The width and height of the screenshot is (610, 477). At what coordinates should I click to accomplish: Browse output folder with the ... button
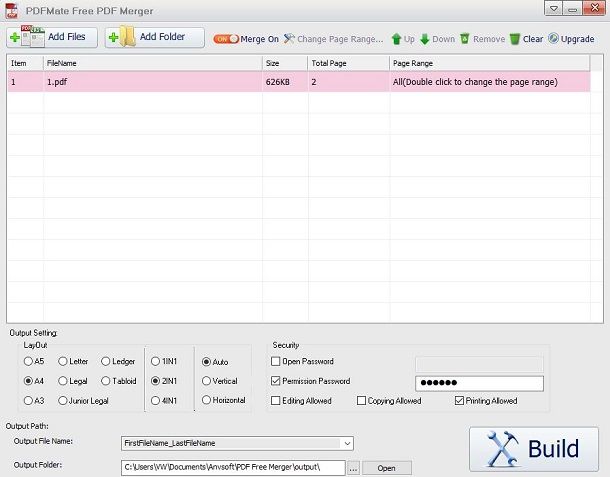353,468
